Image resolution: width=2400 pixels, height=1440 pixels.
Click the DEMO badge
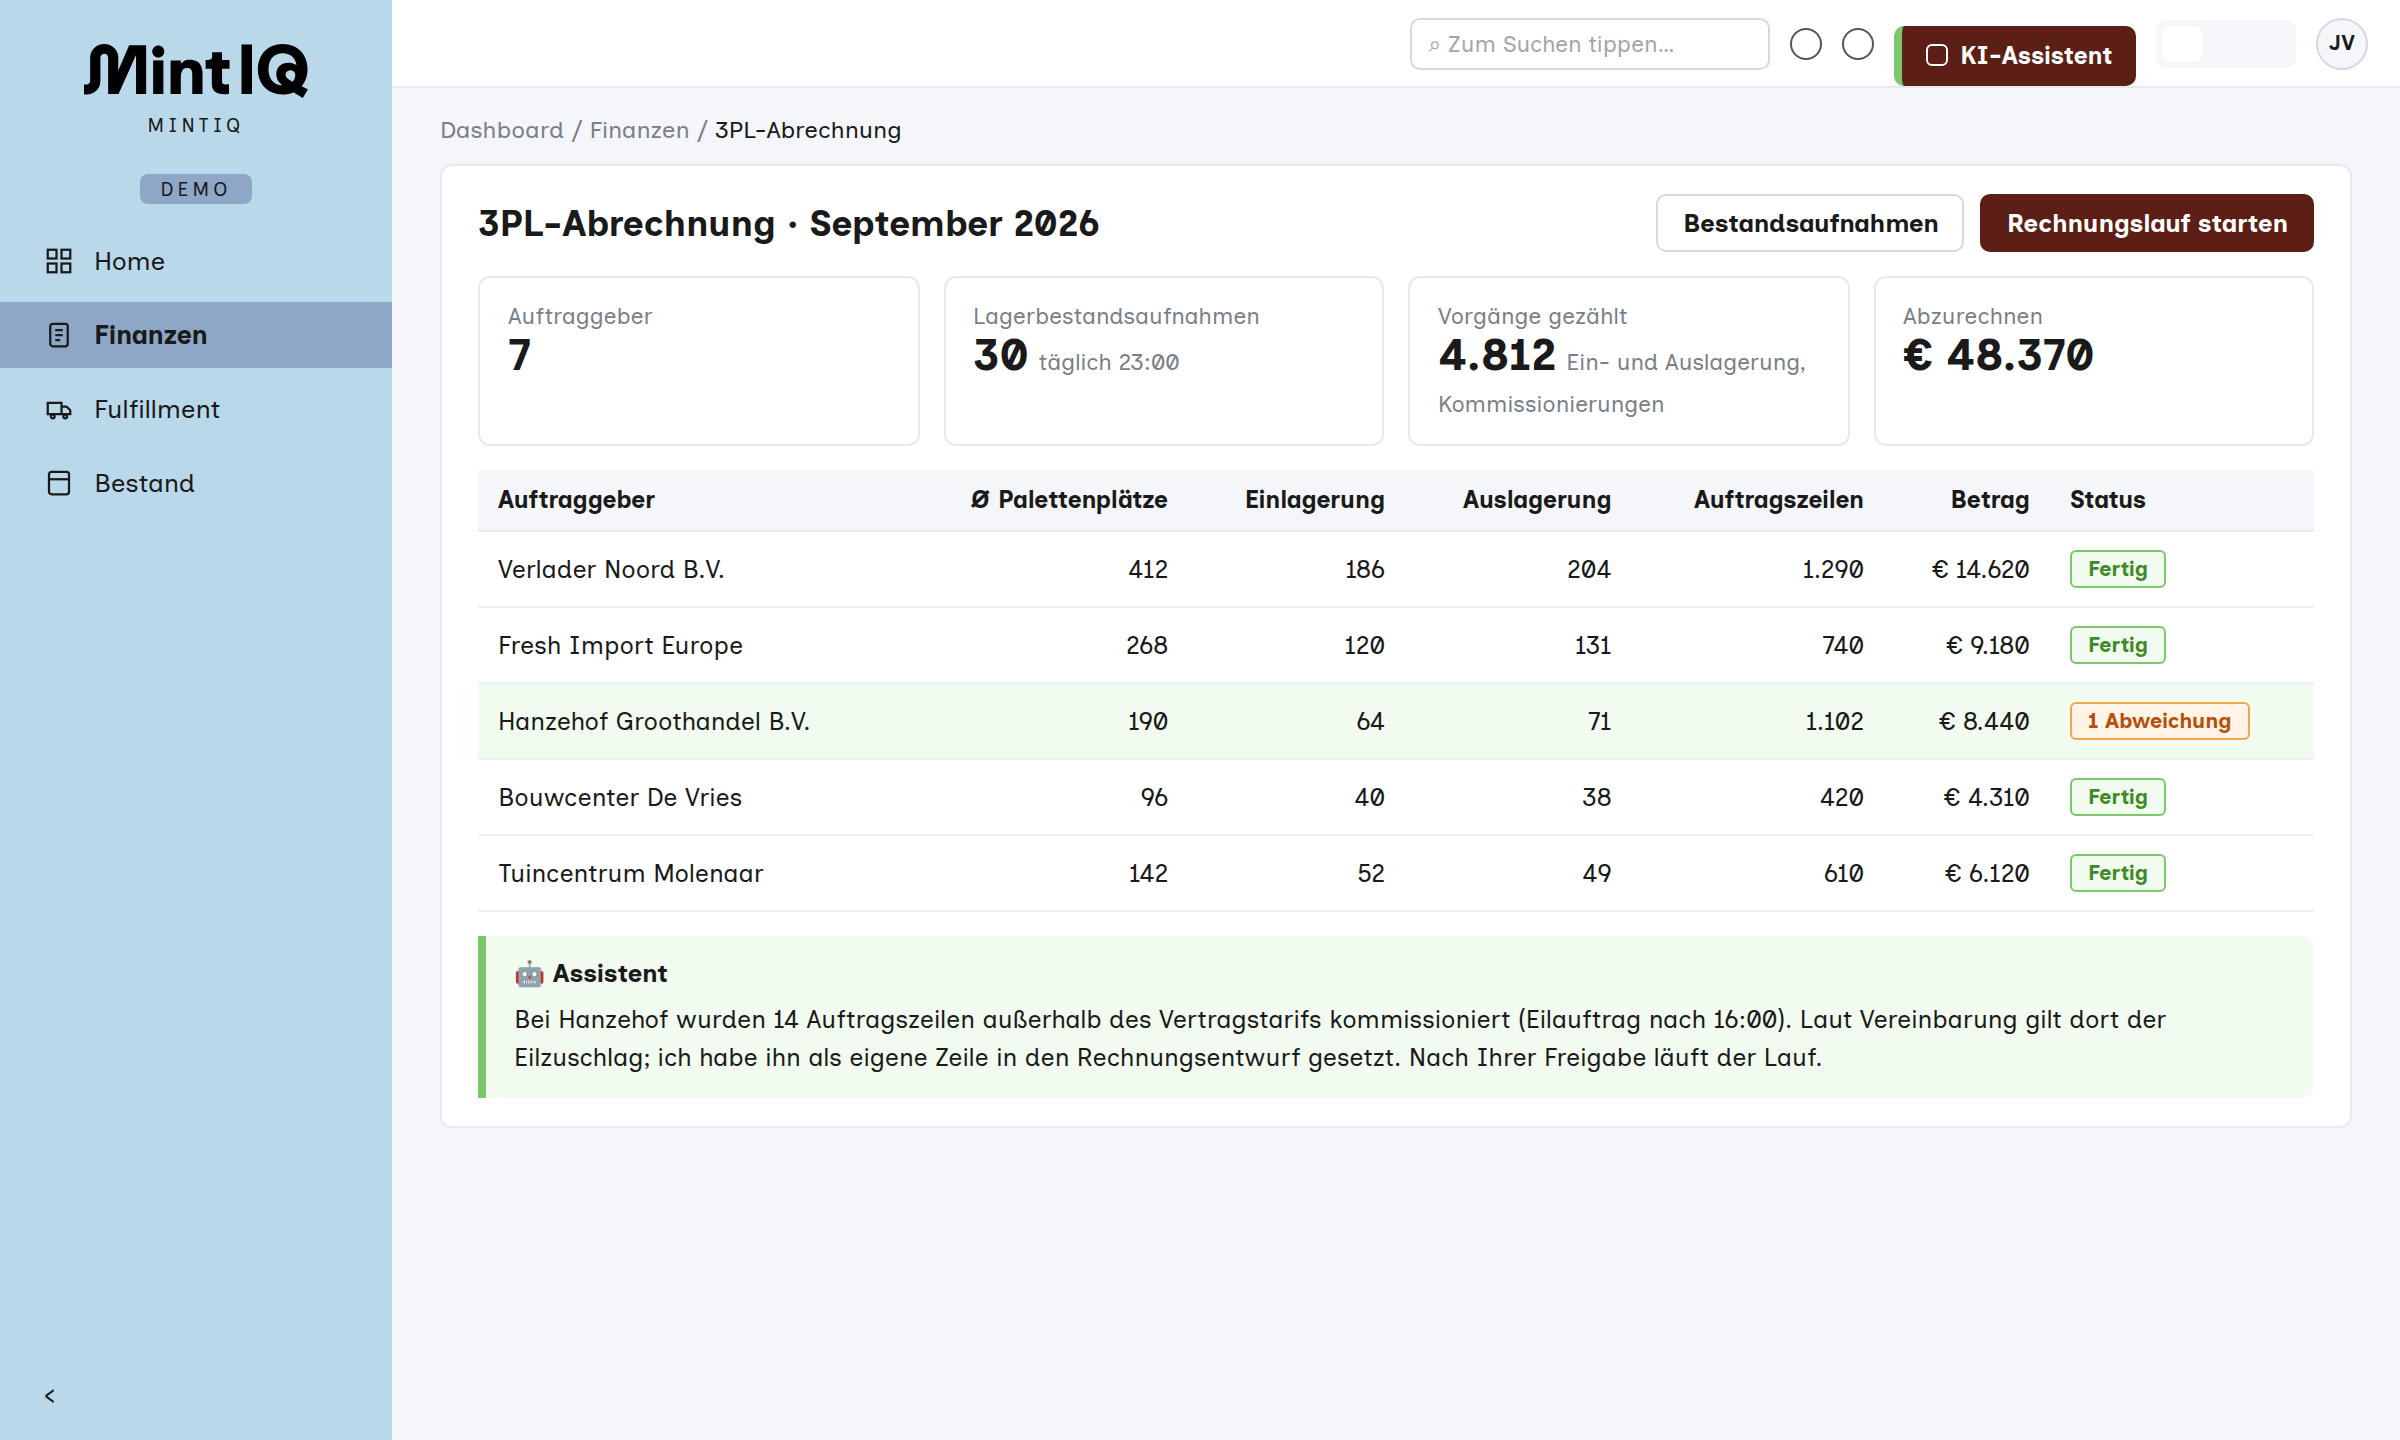(x=196, y=189)
